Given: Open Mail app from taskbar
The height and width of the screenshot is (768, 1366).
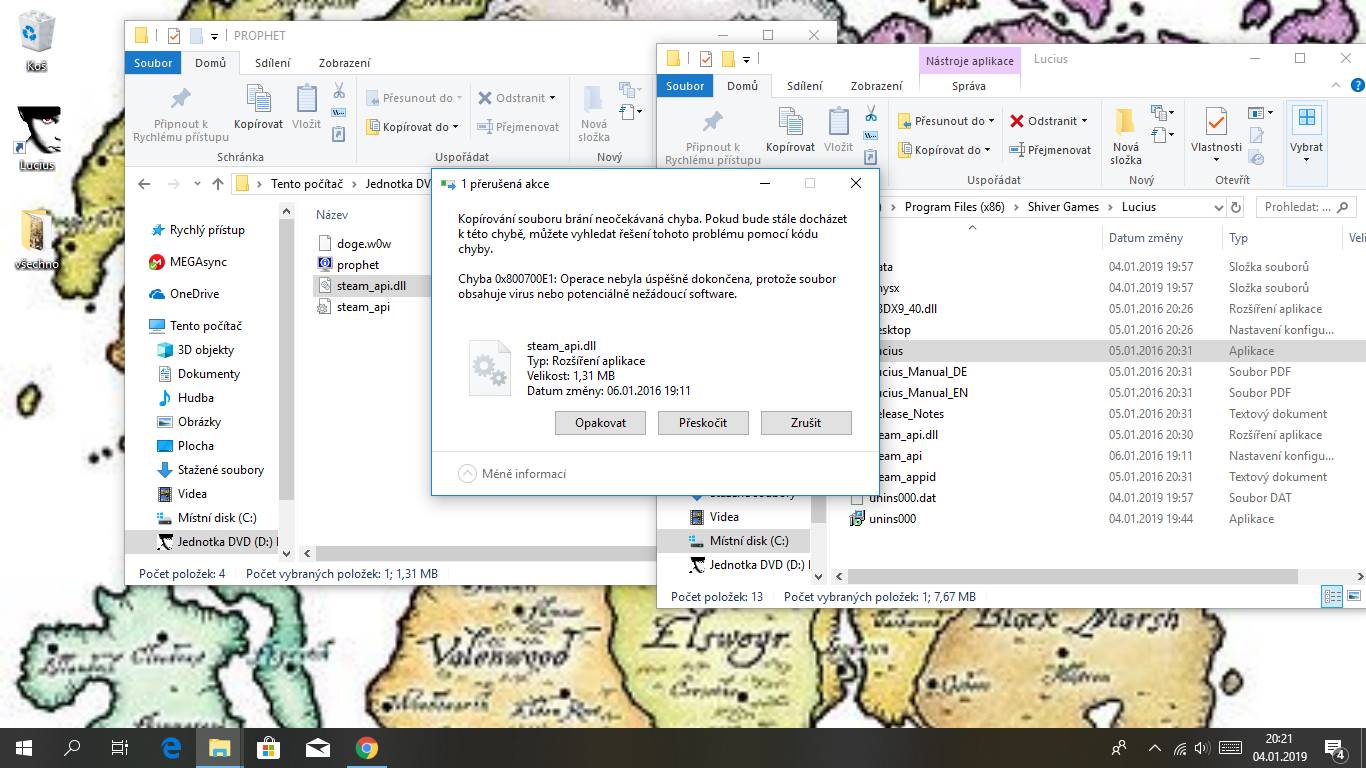Looking at the screenshot, I should [x=318, y=748].
